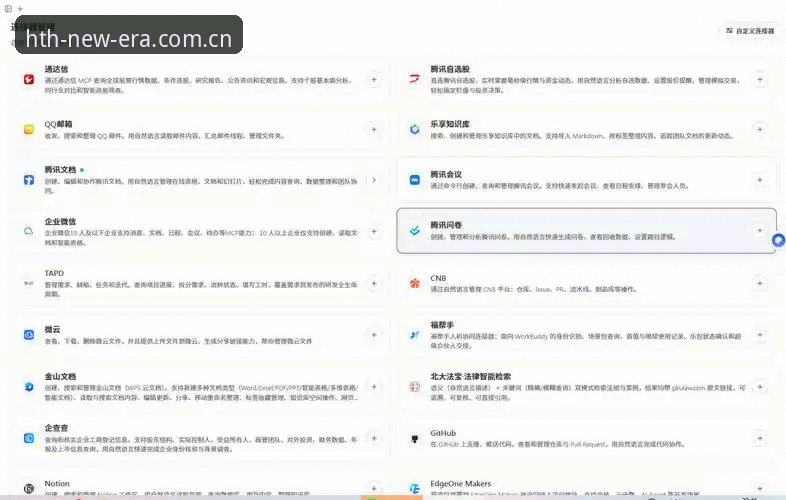Select the 福帮手 title text
This screenshot has width=786, height=500.
(442, 324)
